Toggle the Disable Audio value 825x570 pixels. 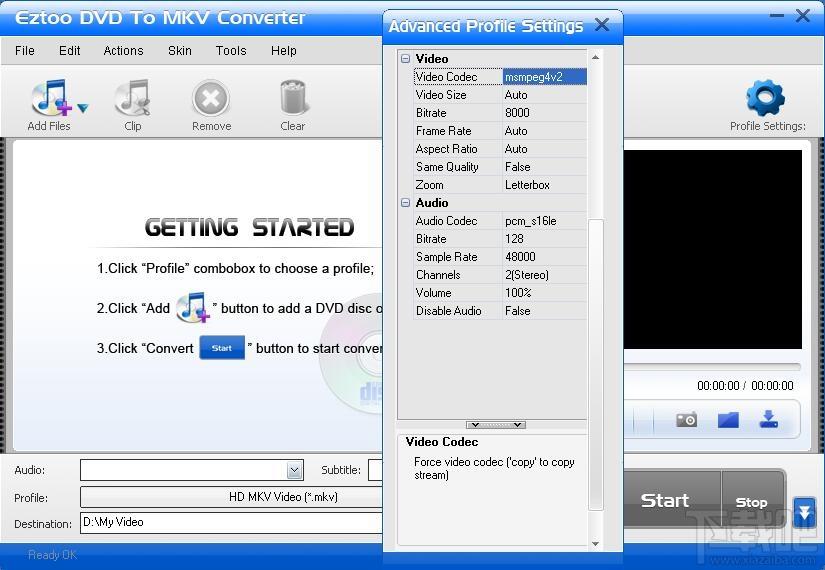coord(544,311)
